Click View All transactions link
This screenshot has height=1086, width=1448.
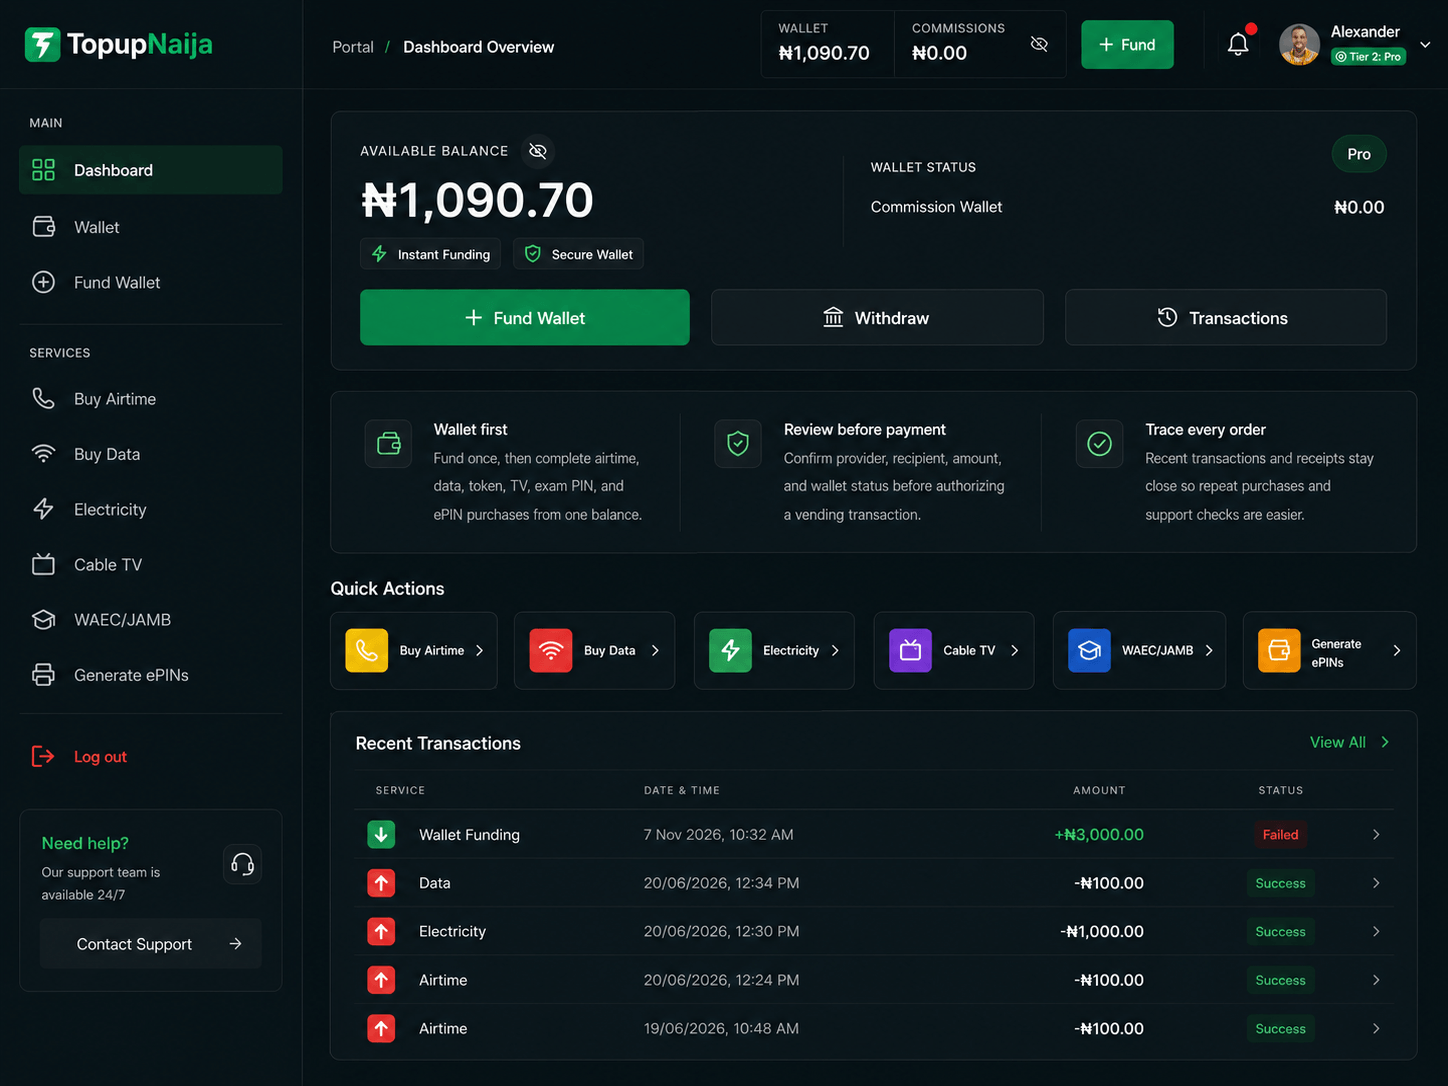click(1350, 742)
